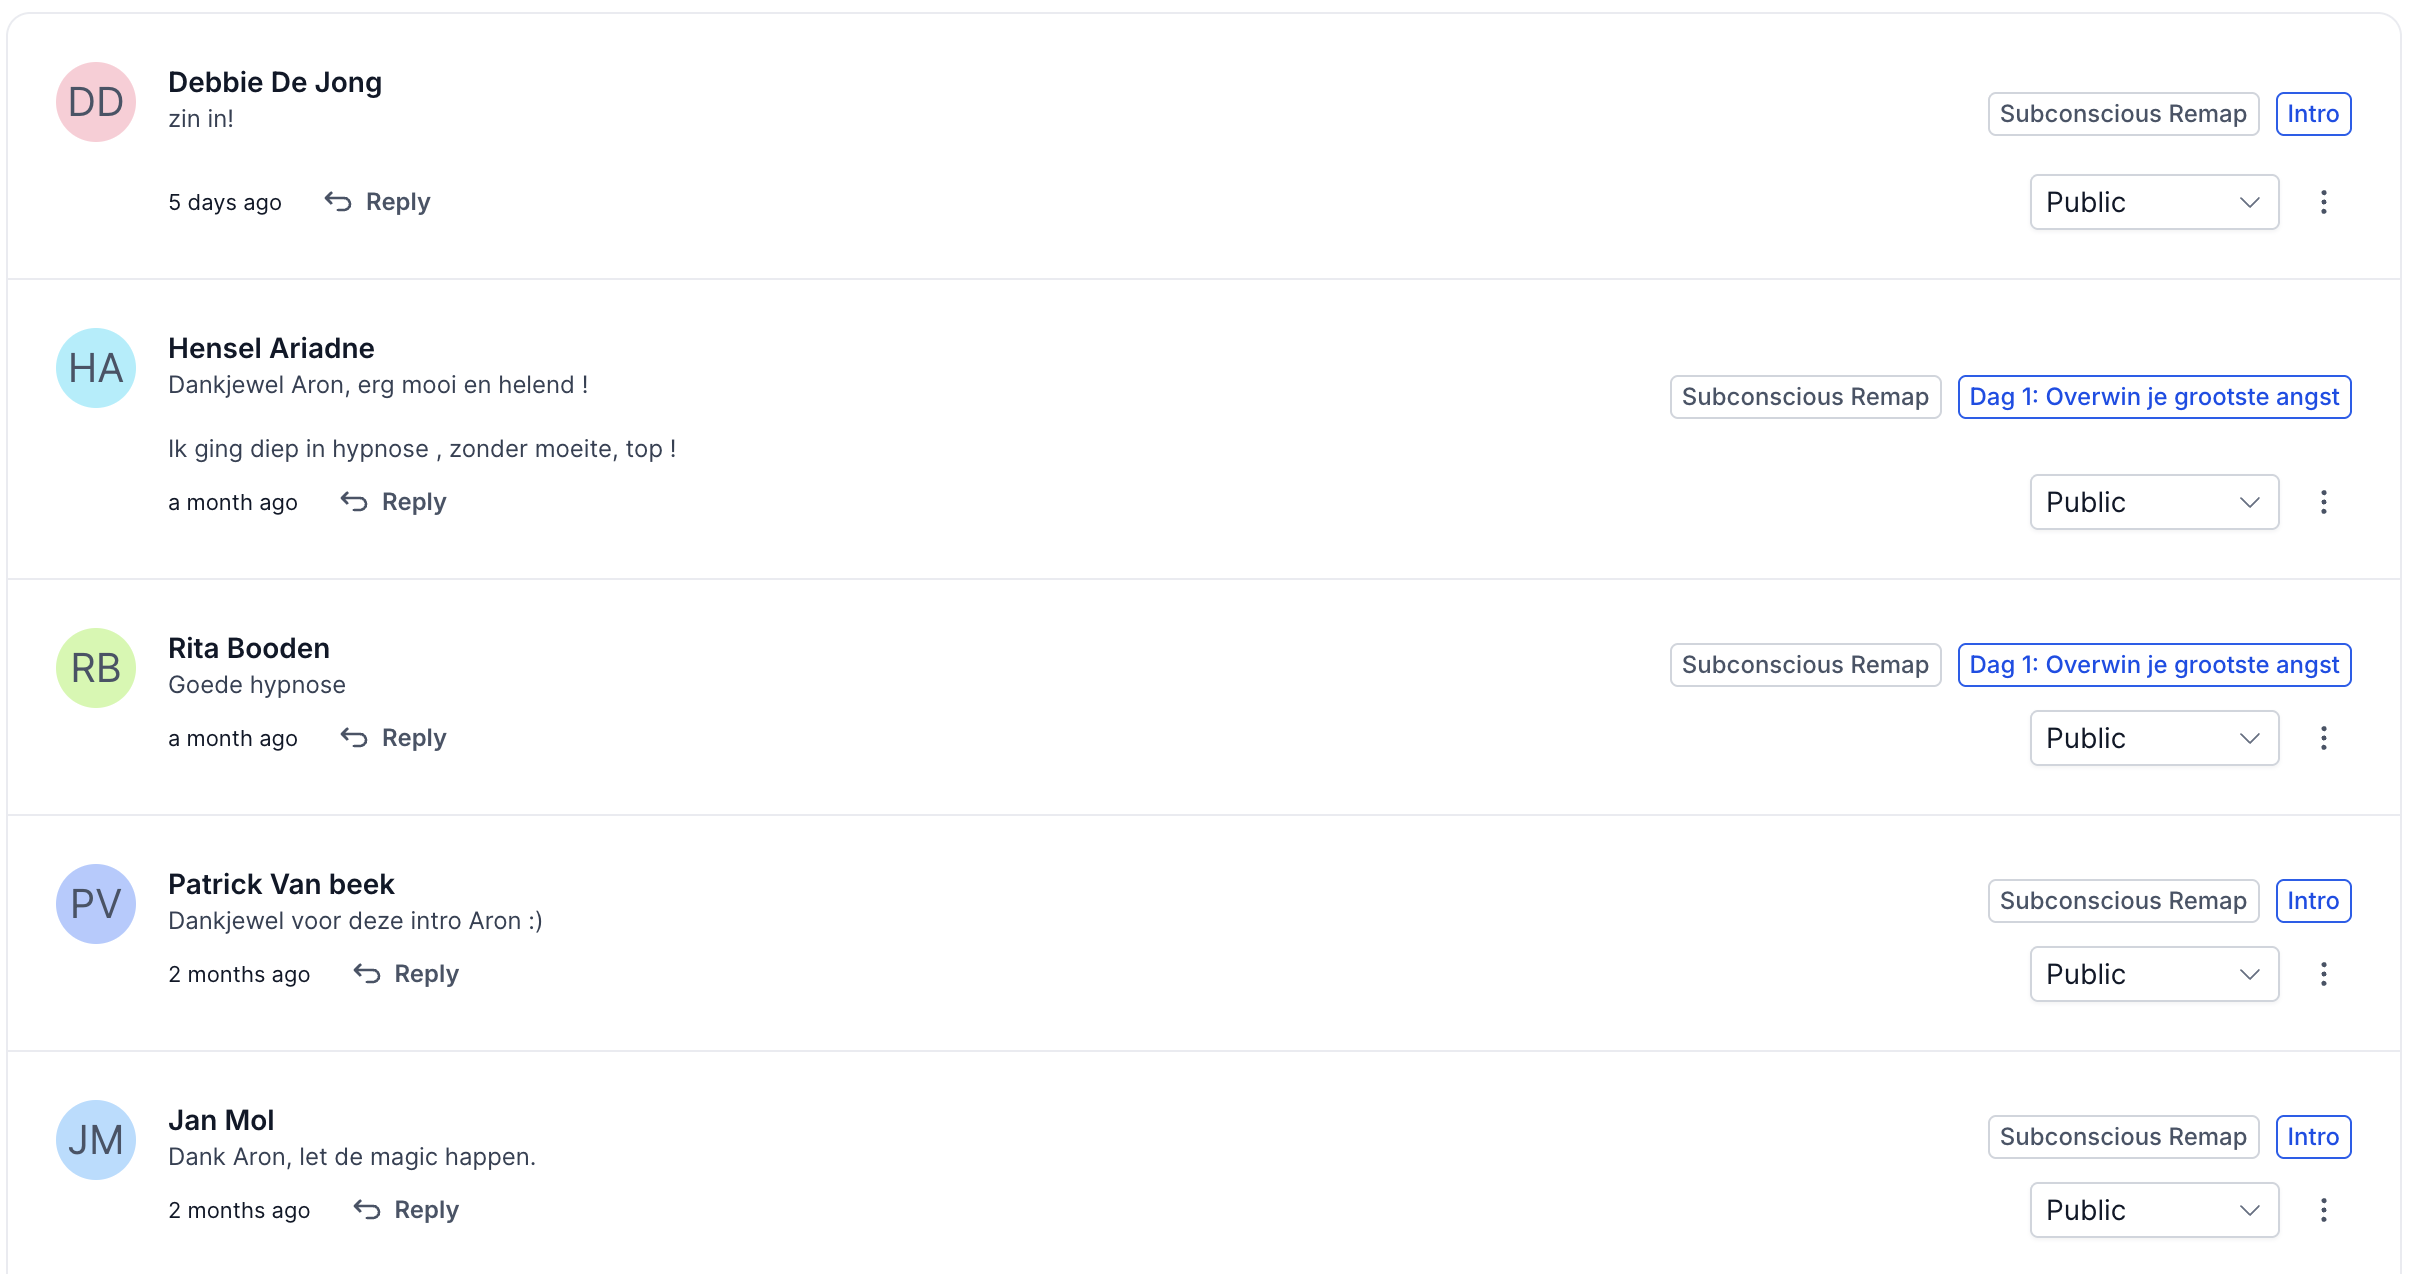
Task: Open Dag 1 lesson tag on Hensel's comment
Action: (2154, 397)
